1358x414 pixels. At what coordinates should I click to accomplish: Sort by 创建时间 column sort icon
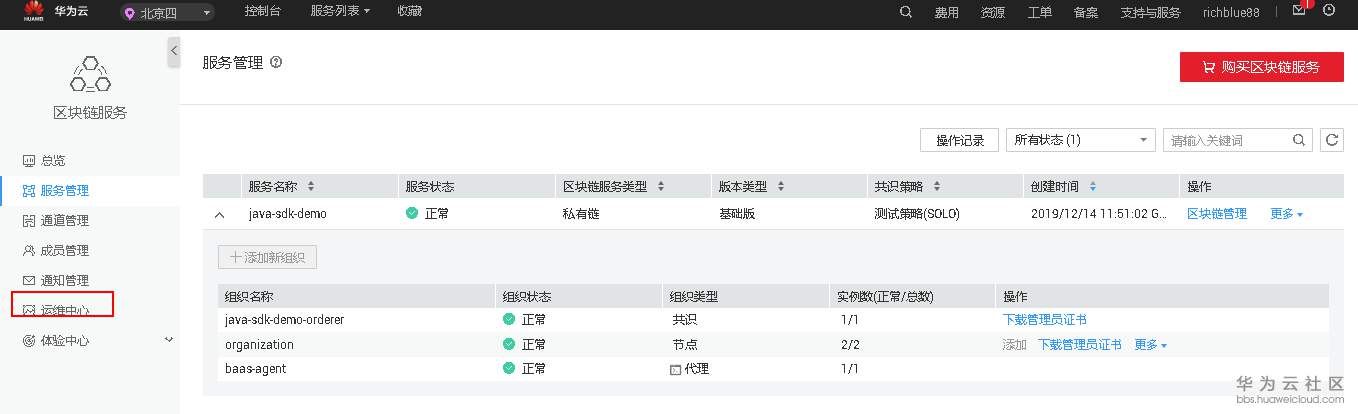pyautogui.click(x=1092, y=186)
